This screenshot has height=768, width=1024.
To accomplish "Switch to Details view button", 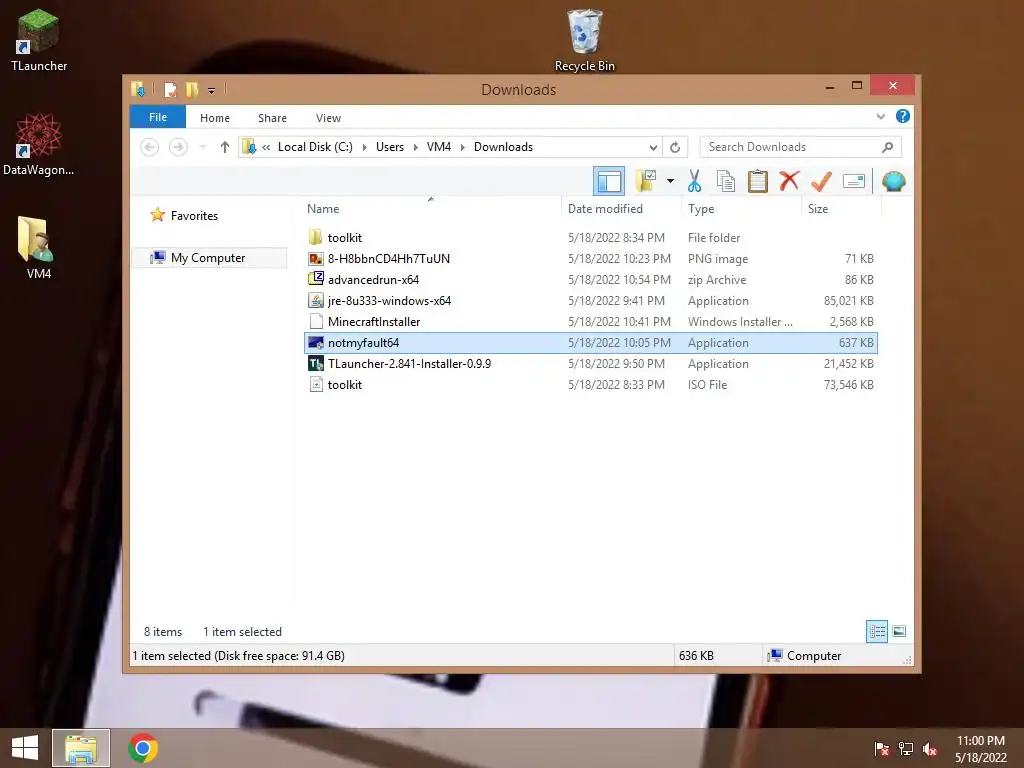I will tap(877, 631).
